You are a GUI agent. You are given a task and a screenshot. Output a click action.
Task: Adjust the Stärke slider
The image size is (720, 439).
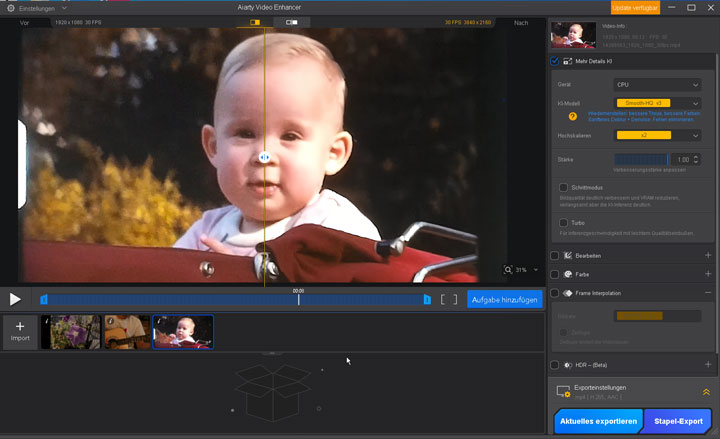pos(641,159)
